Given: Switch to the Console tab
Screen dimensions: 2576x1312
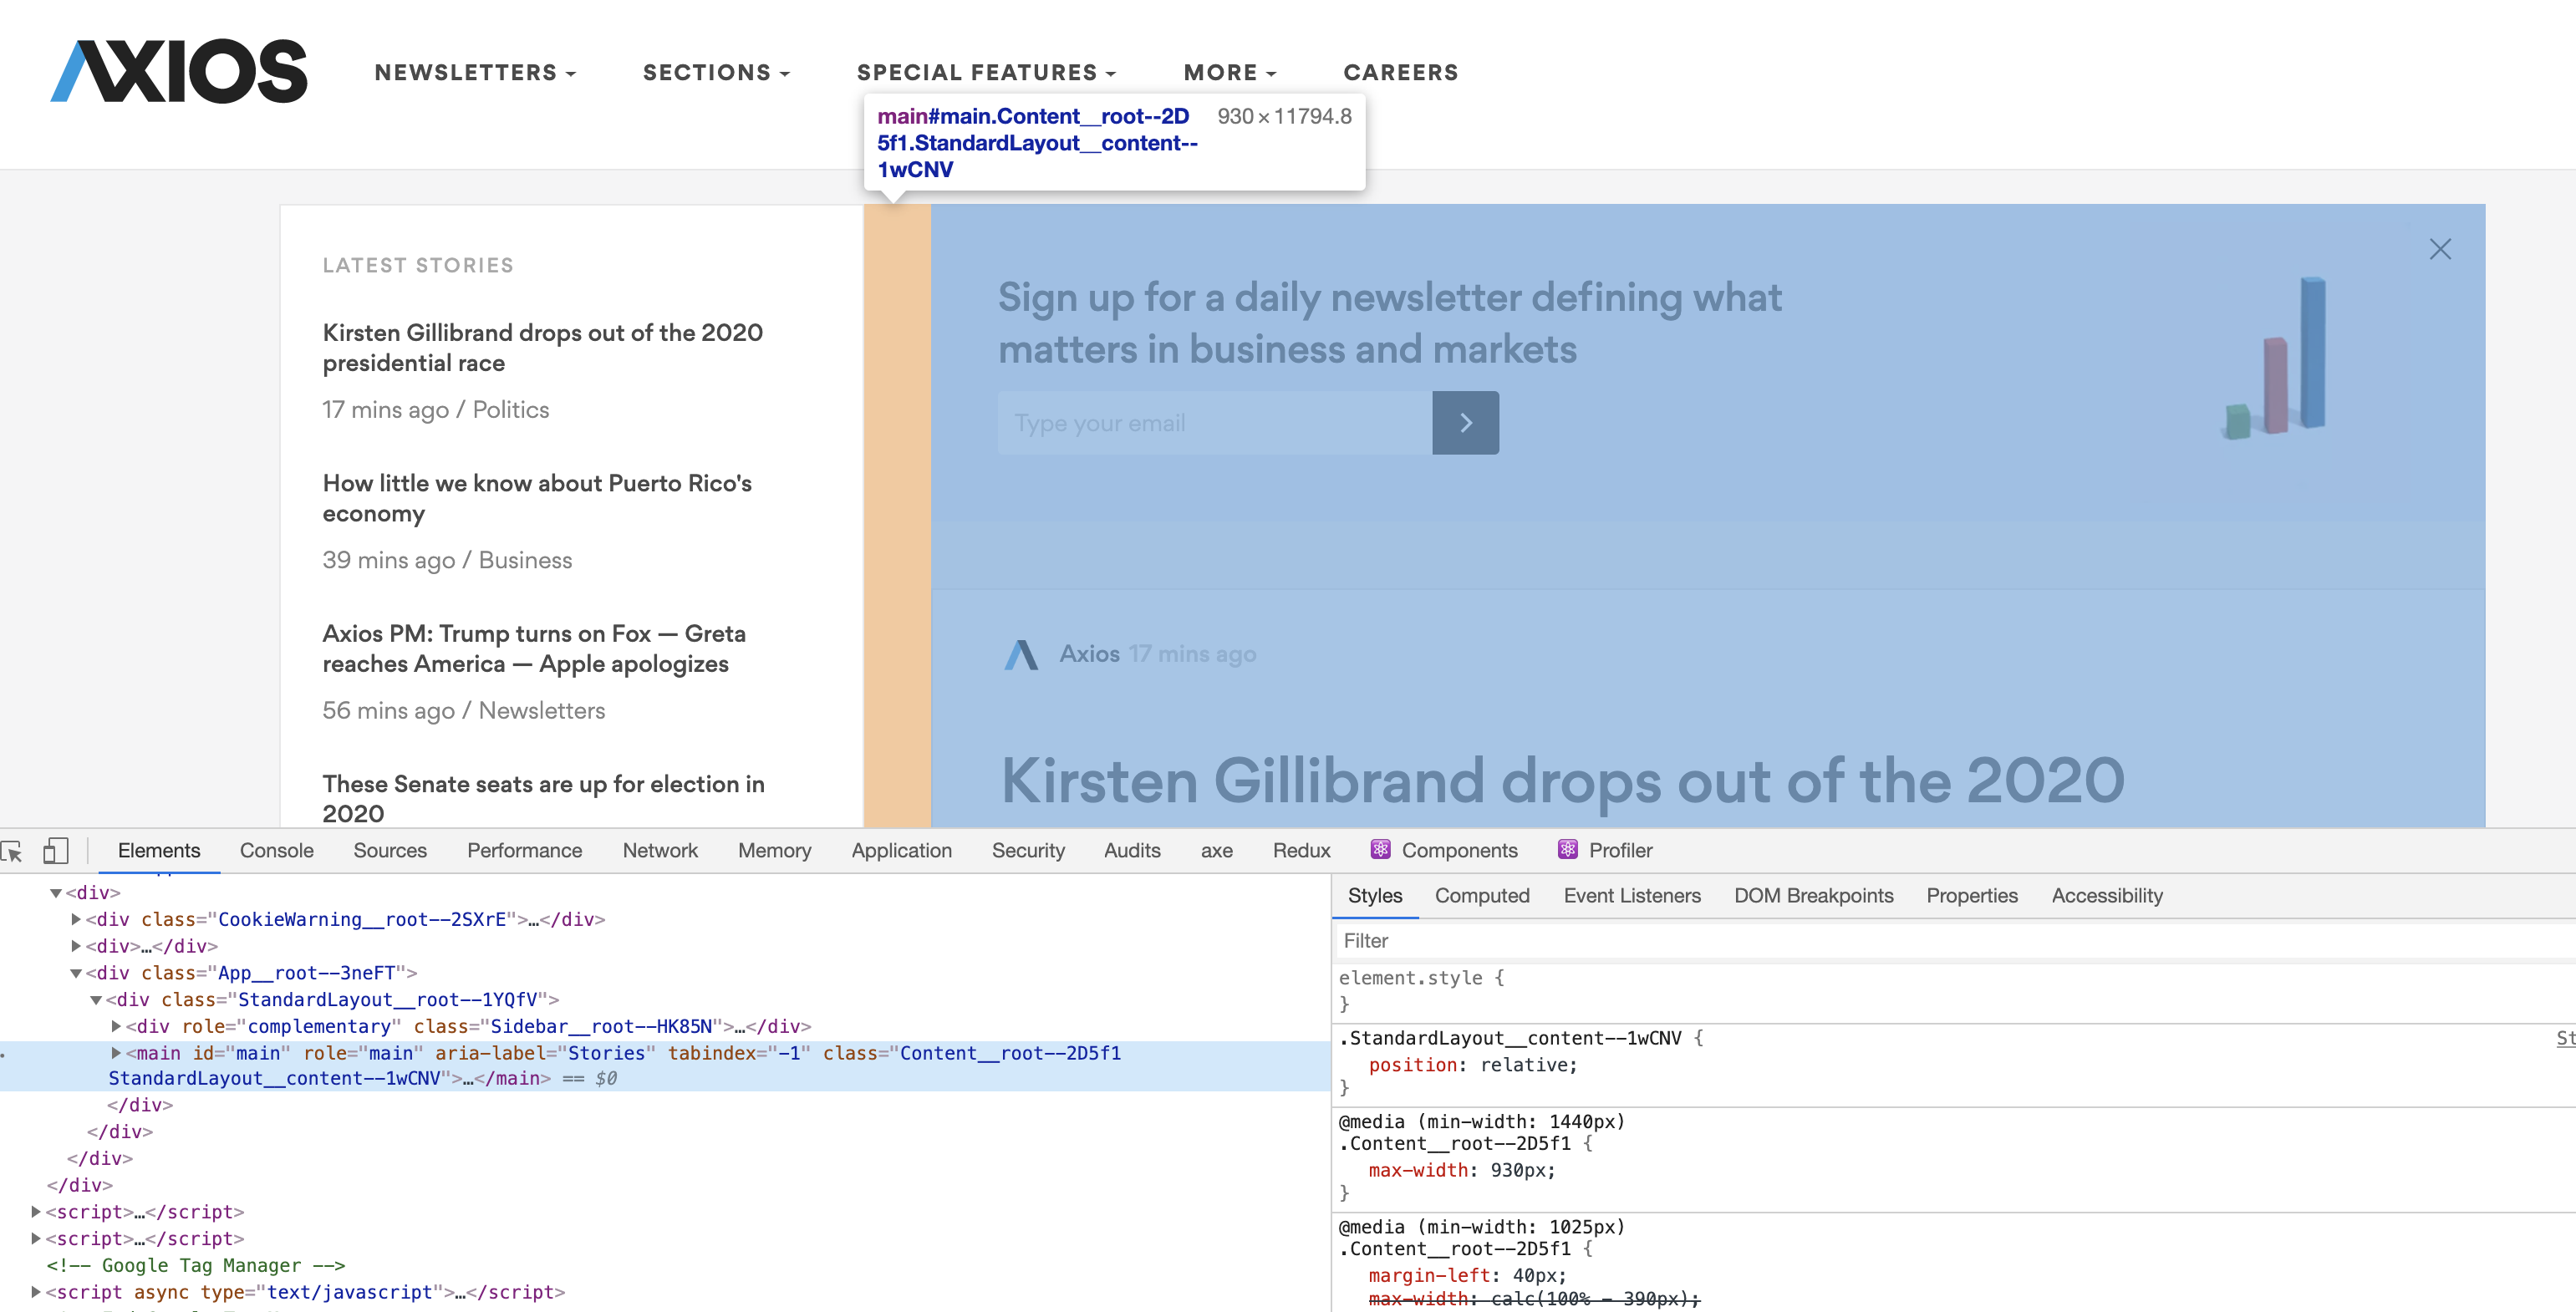Looking at the screenshot, I should (x=276, y=850).
